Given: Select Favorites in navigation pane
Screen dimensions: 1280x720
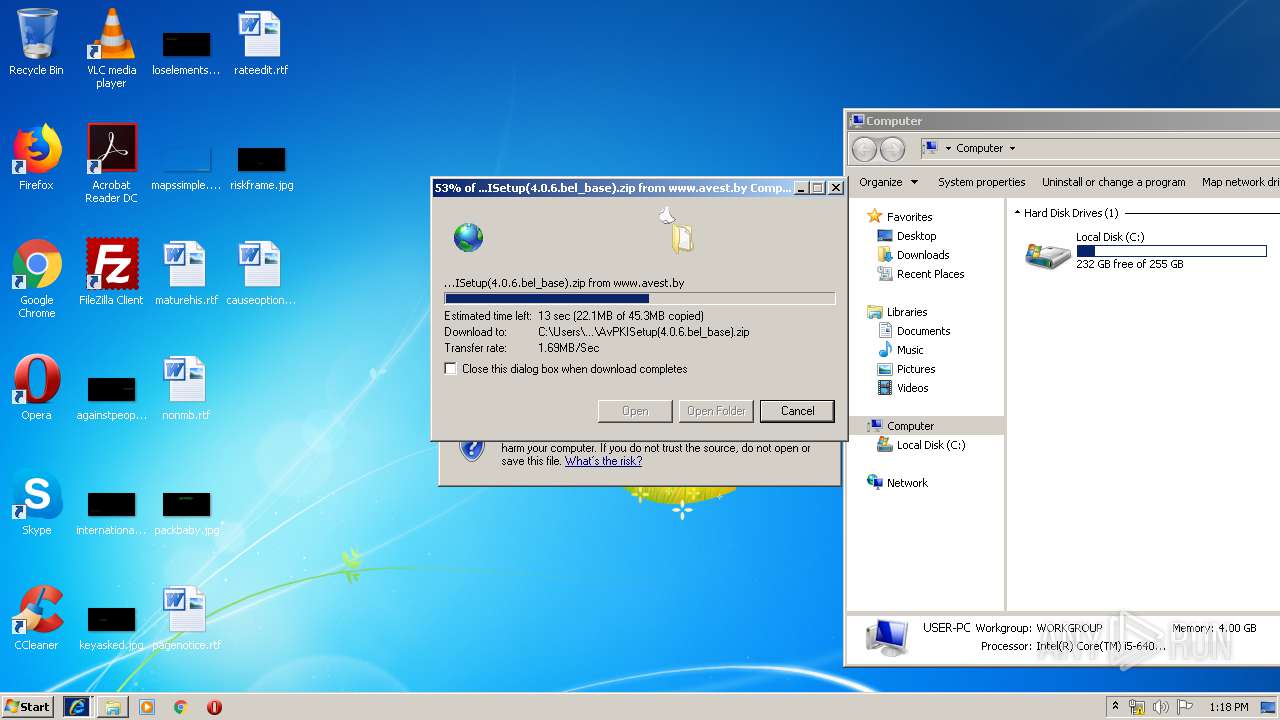Looking at the screenshot, I should 909,217.
